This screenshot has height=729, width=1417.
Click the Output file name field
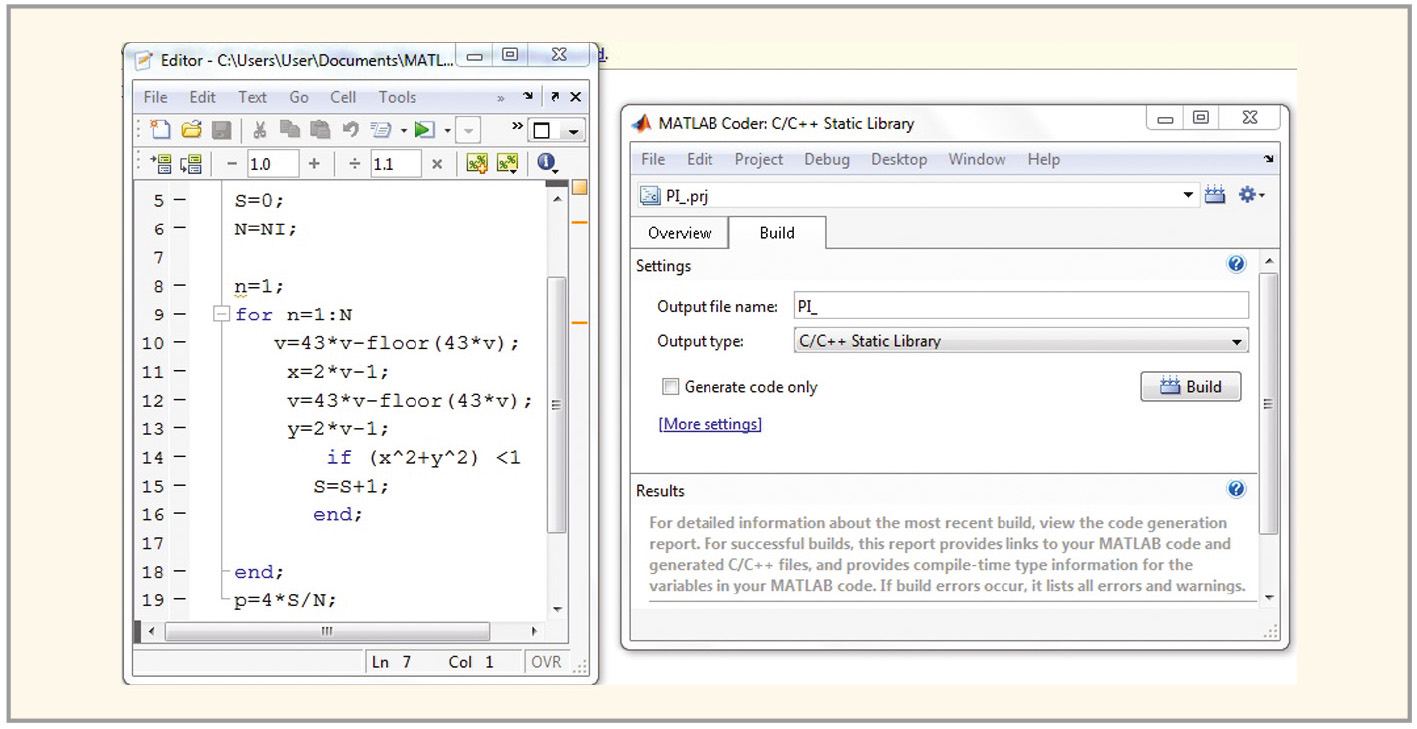(1020, 306)
